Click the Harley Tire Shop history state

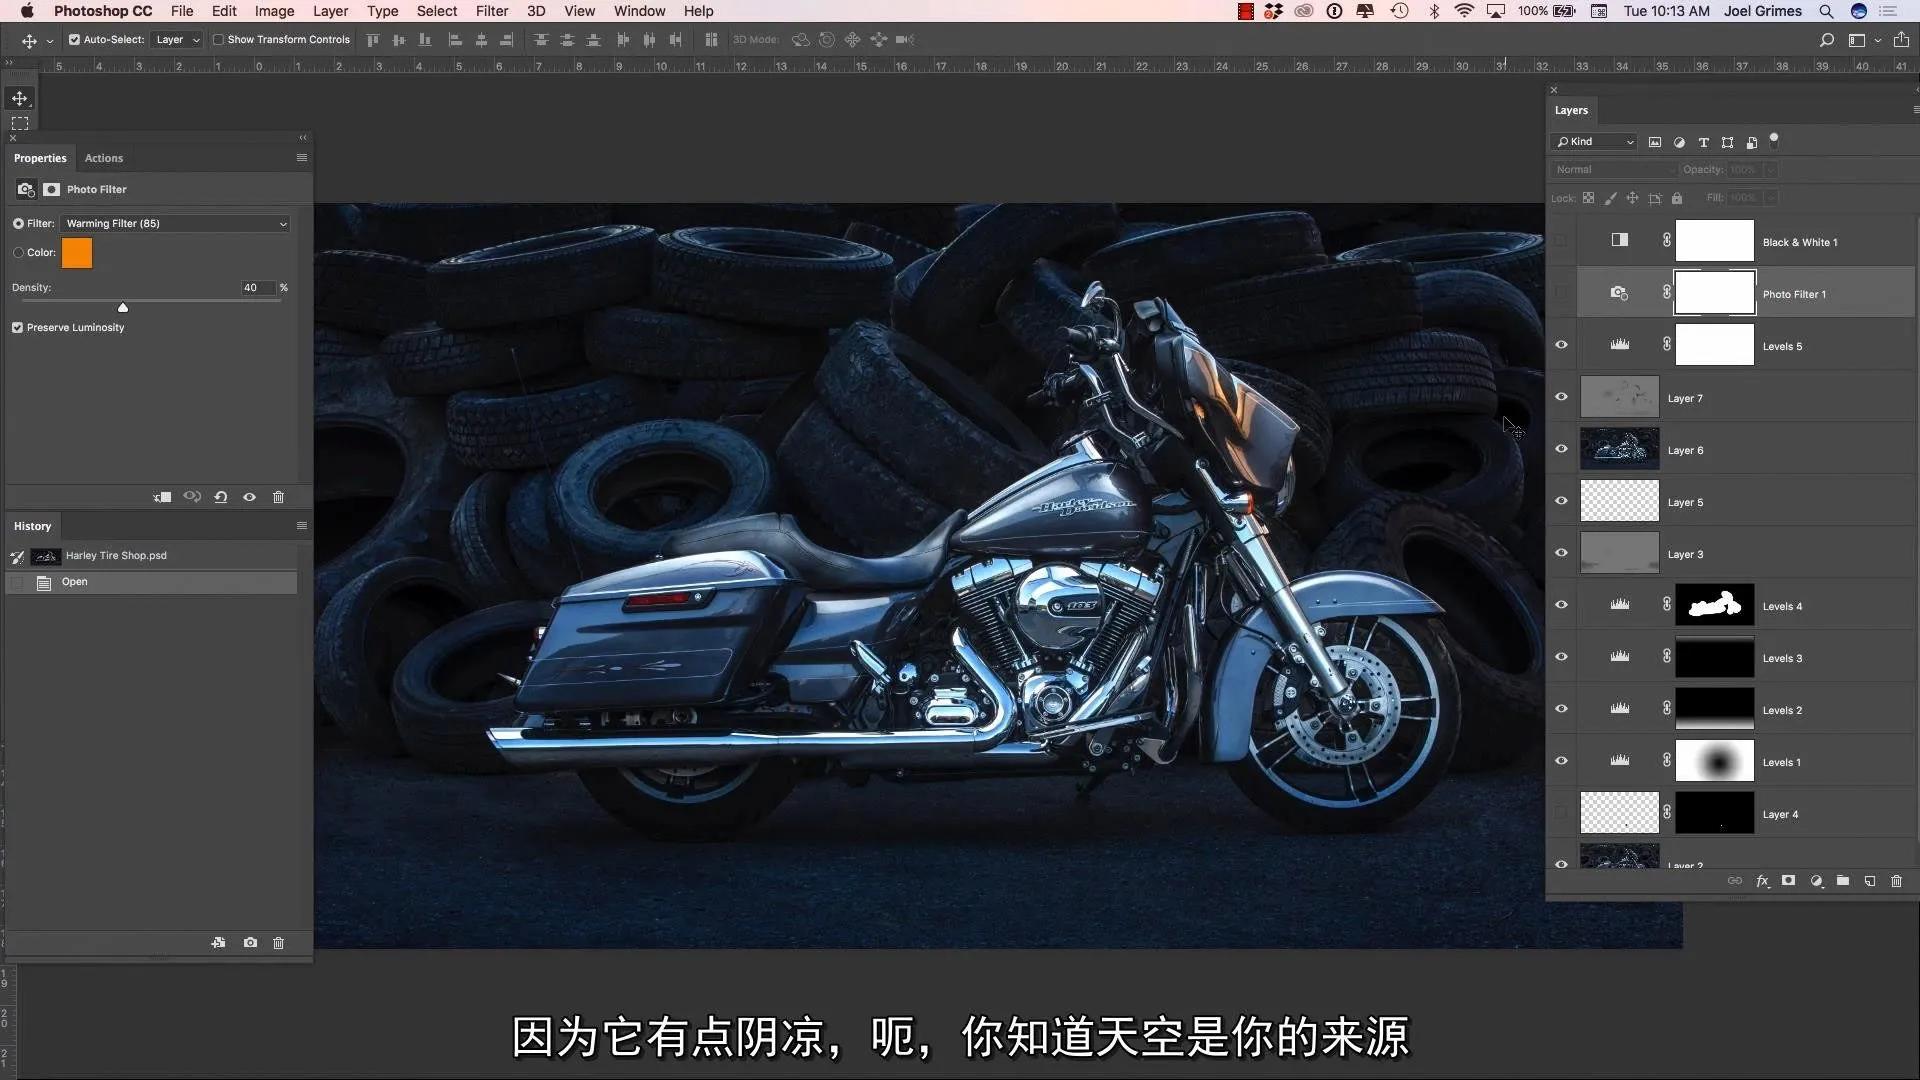tap(115, 554)
